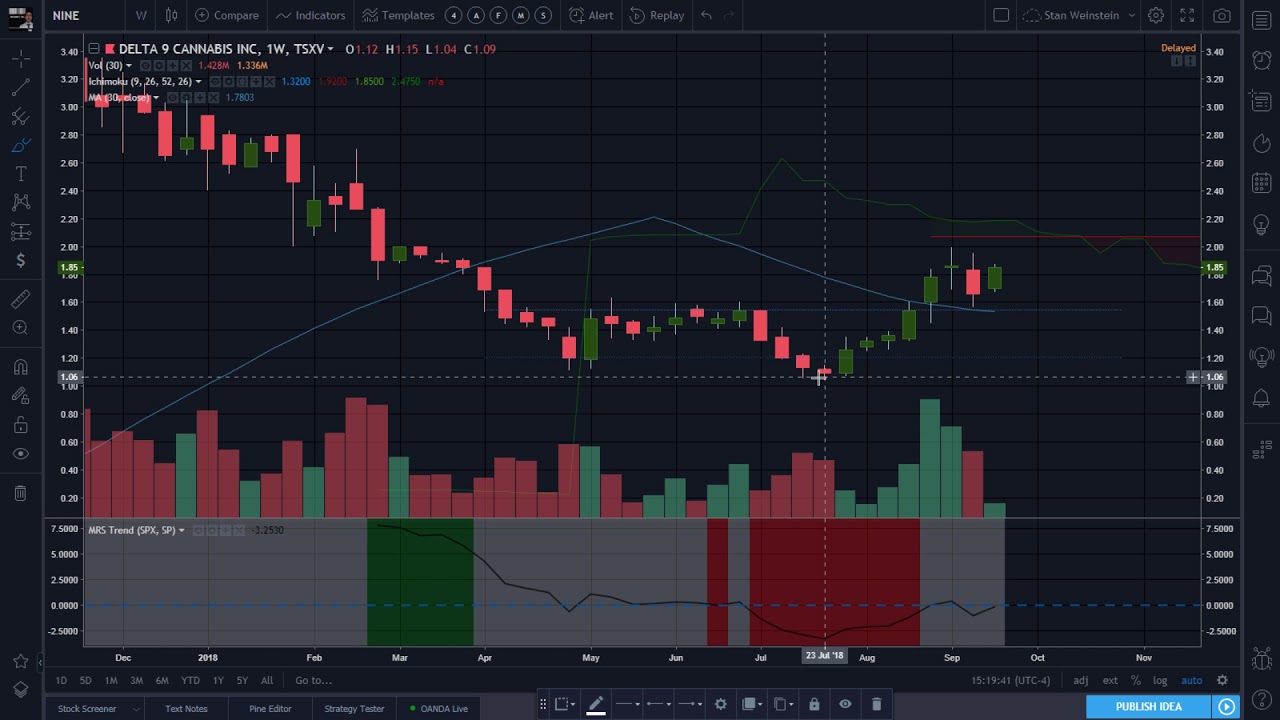The height and width of the screenshot is (720, 1280).
Task: Select the 1D time range
Action: pyautogui.click(x=61, y=681)
